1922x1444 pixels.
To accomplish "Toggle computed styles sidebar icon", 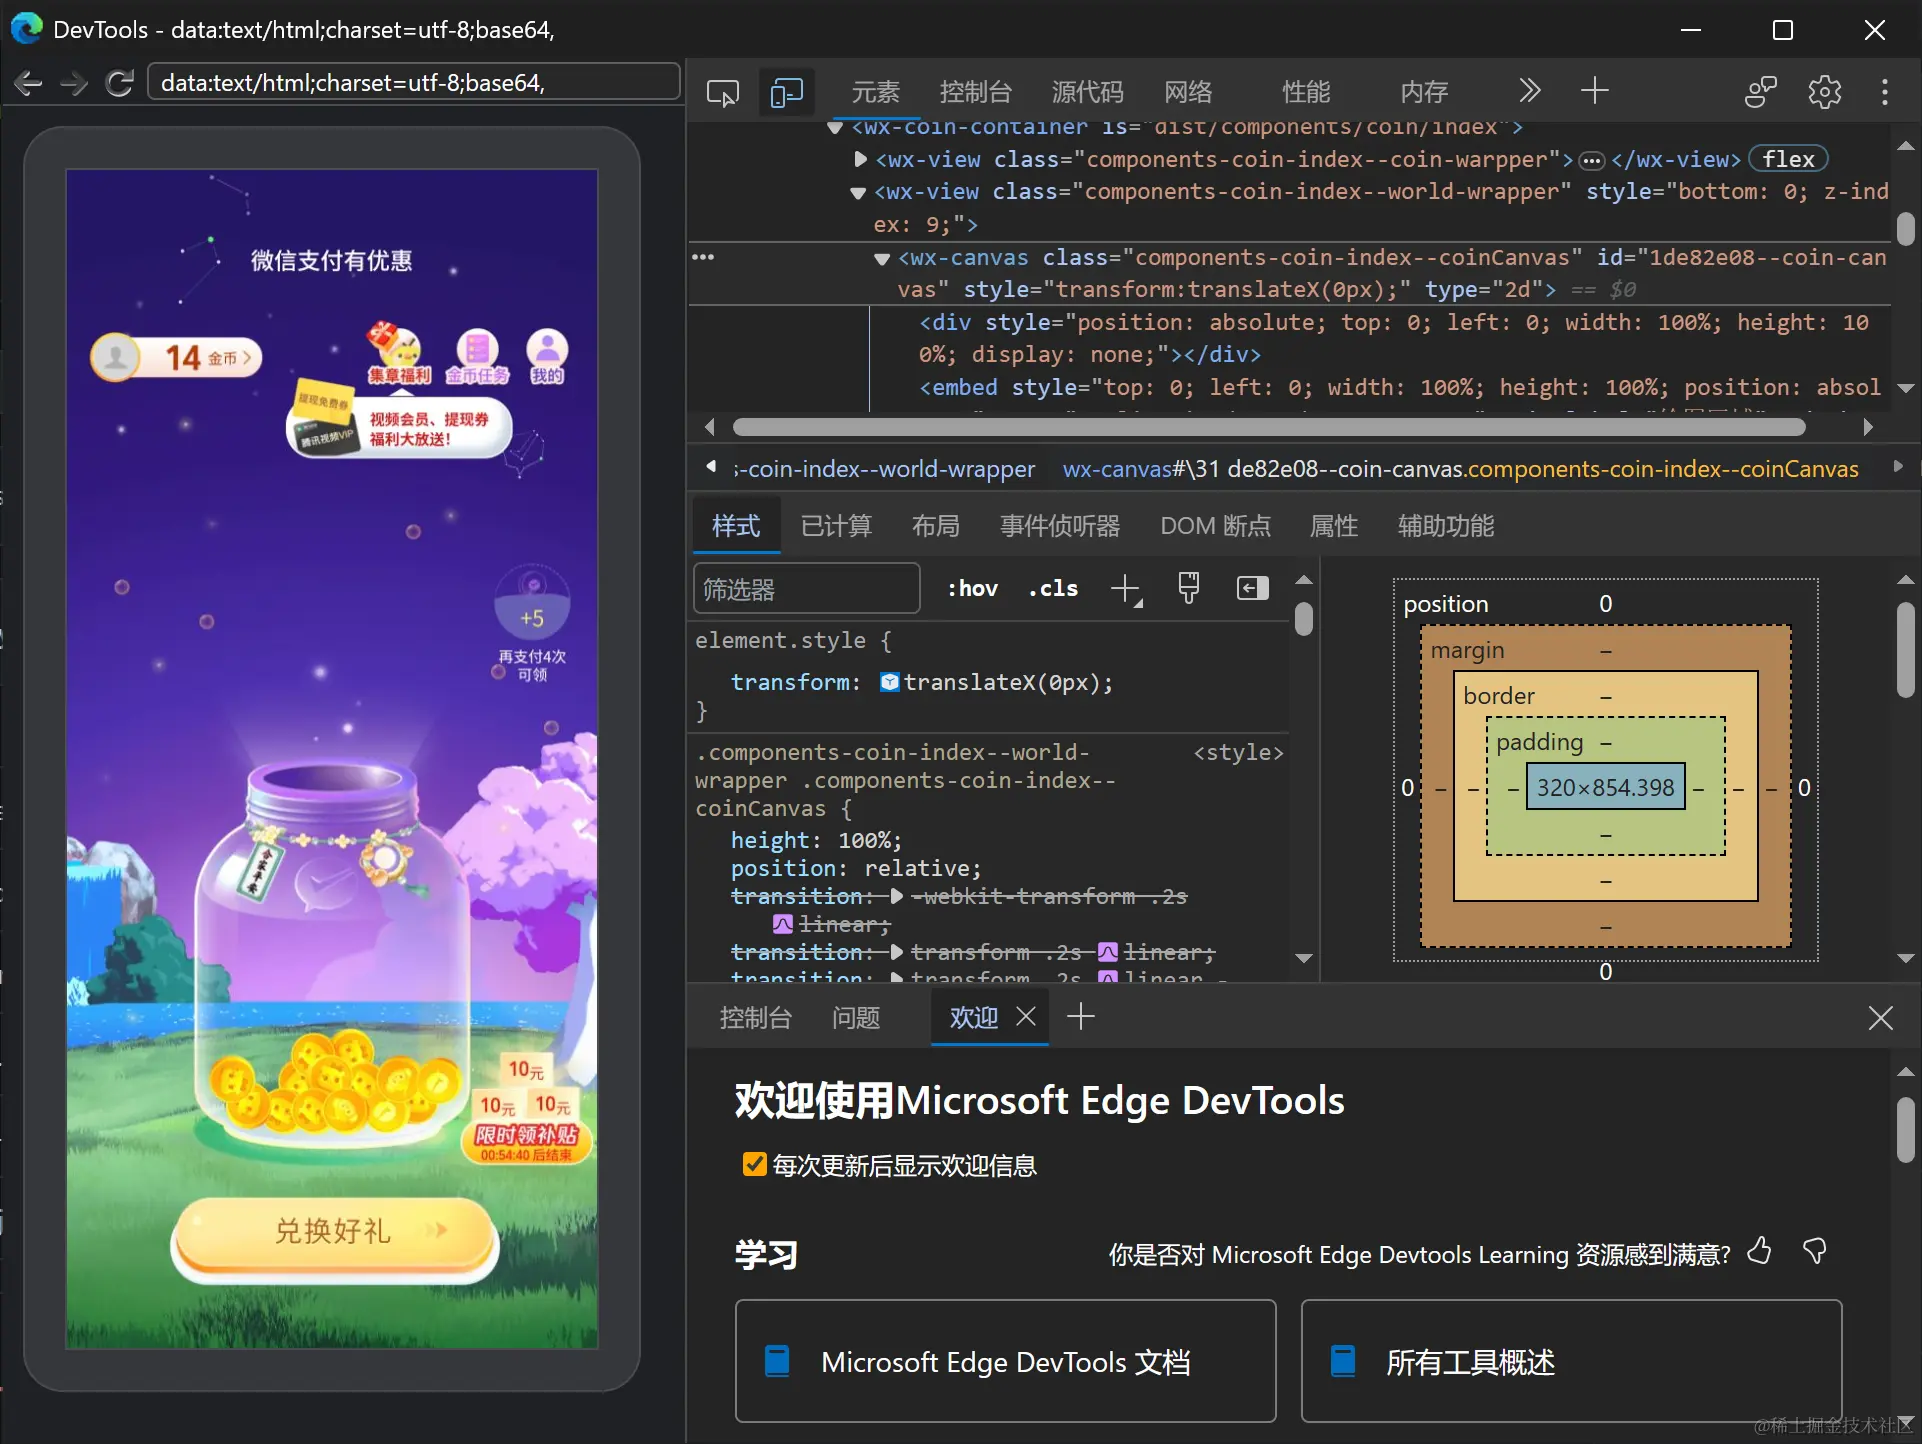I will 1252,588.
